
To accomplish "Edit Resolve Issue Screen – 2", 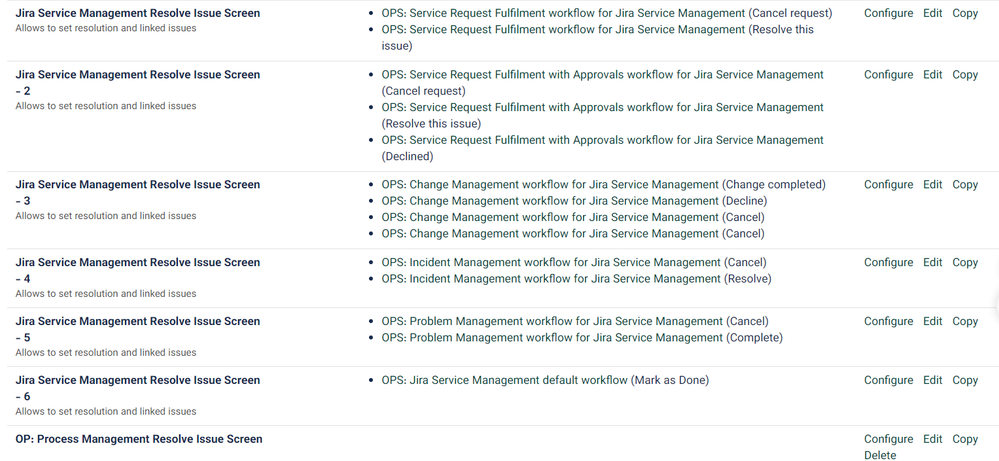I will click(932, 74).
